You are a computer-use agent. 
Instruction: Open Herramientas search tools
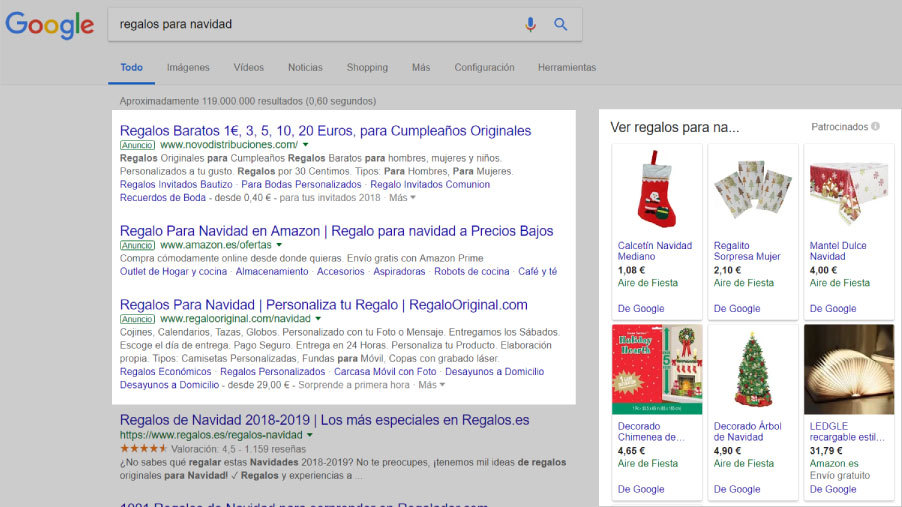pyautogui.click(x=566, y=68)
